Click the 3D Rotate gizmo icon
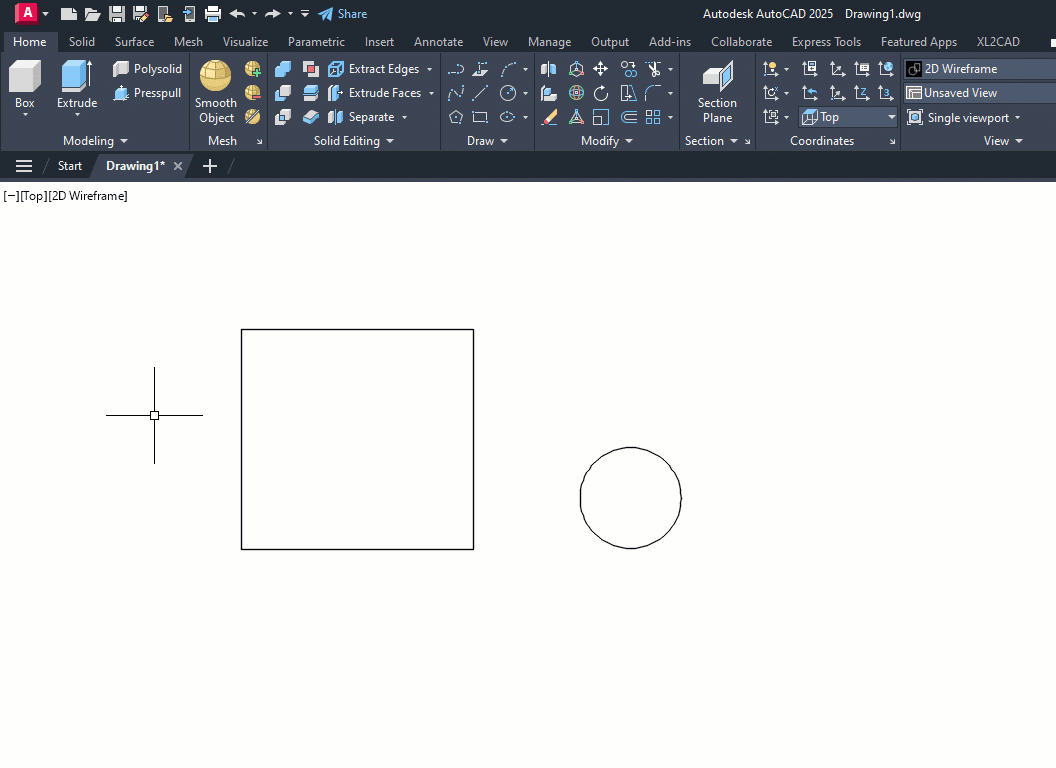Image resolution: width=1056 pixels, height=768 pixels. 576,93
